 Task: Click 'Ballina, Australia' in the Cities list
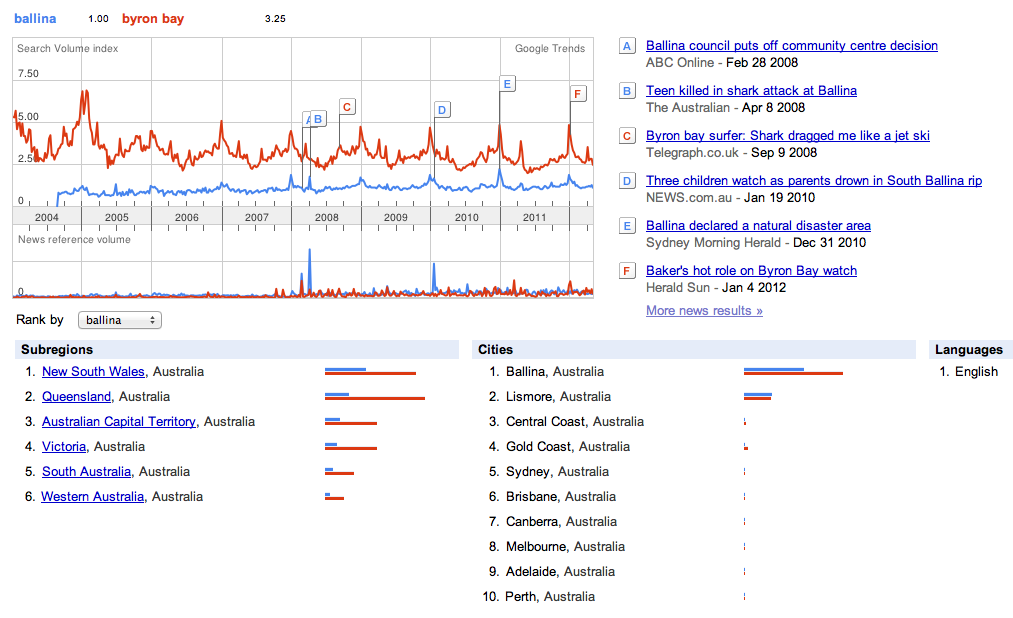[x=555, y=372]
